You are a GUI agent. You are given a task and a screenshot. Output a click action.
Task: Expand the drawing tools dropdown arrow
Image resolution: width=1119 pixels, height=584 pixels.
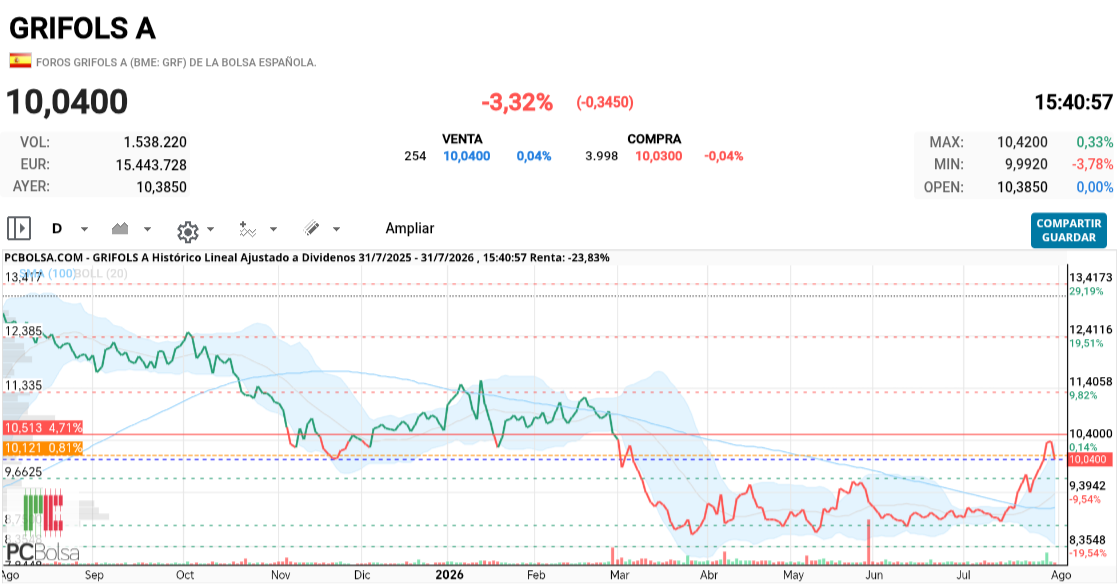(x=336, y=229)
